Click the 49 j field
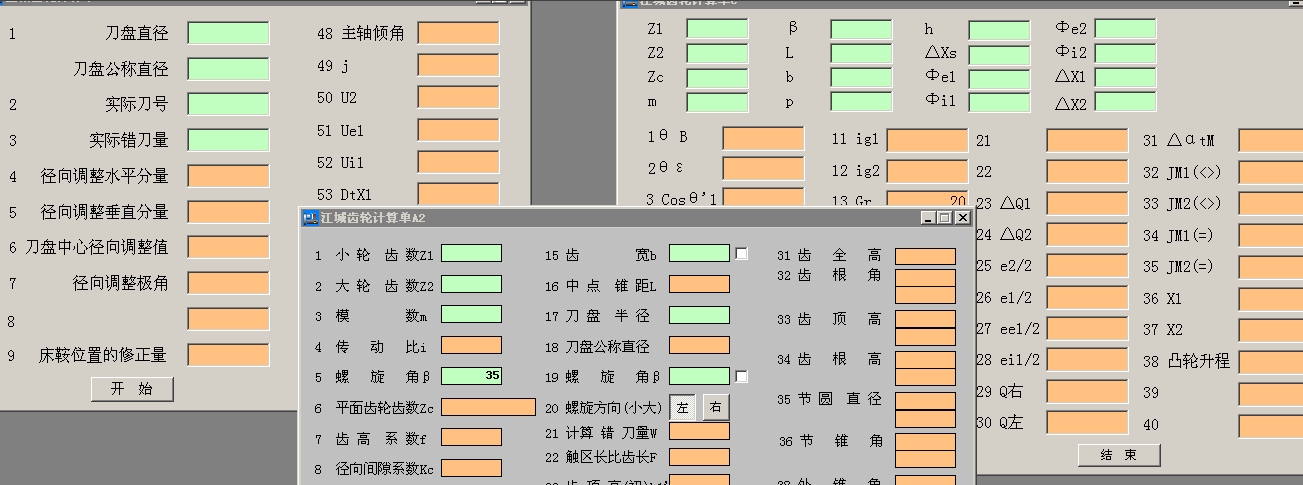1303x485 pixels. [458, 66]
